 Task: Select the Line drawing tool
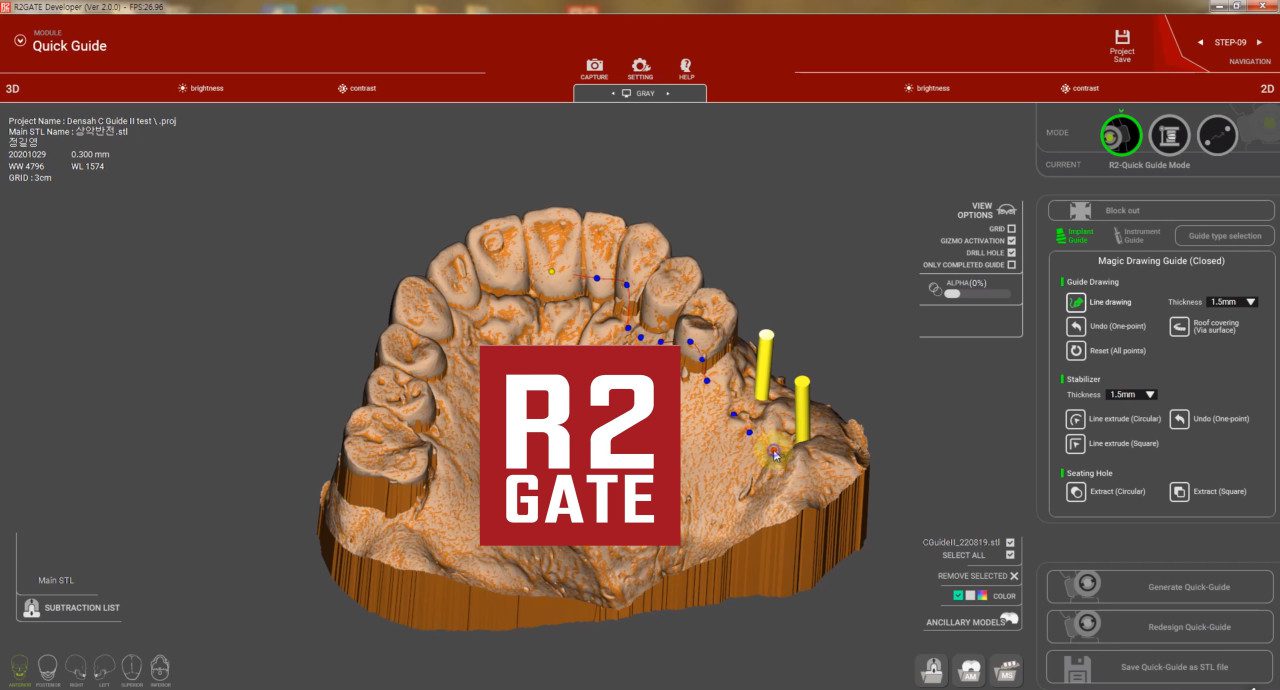click(1076, 302)
